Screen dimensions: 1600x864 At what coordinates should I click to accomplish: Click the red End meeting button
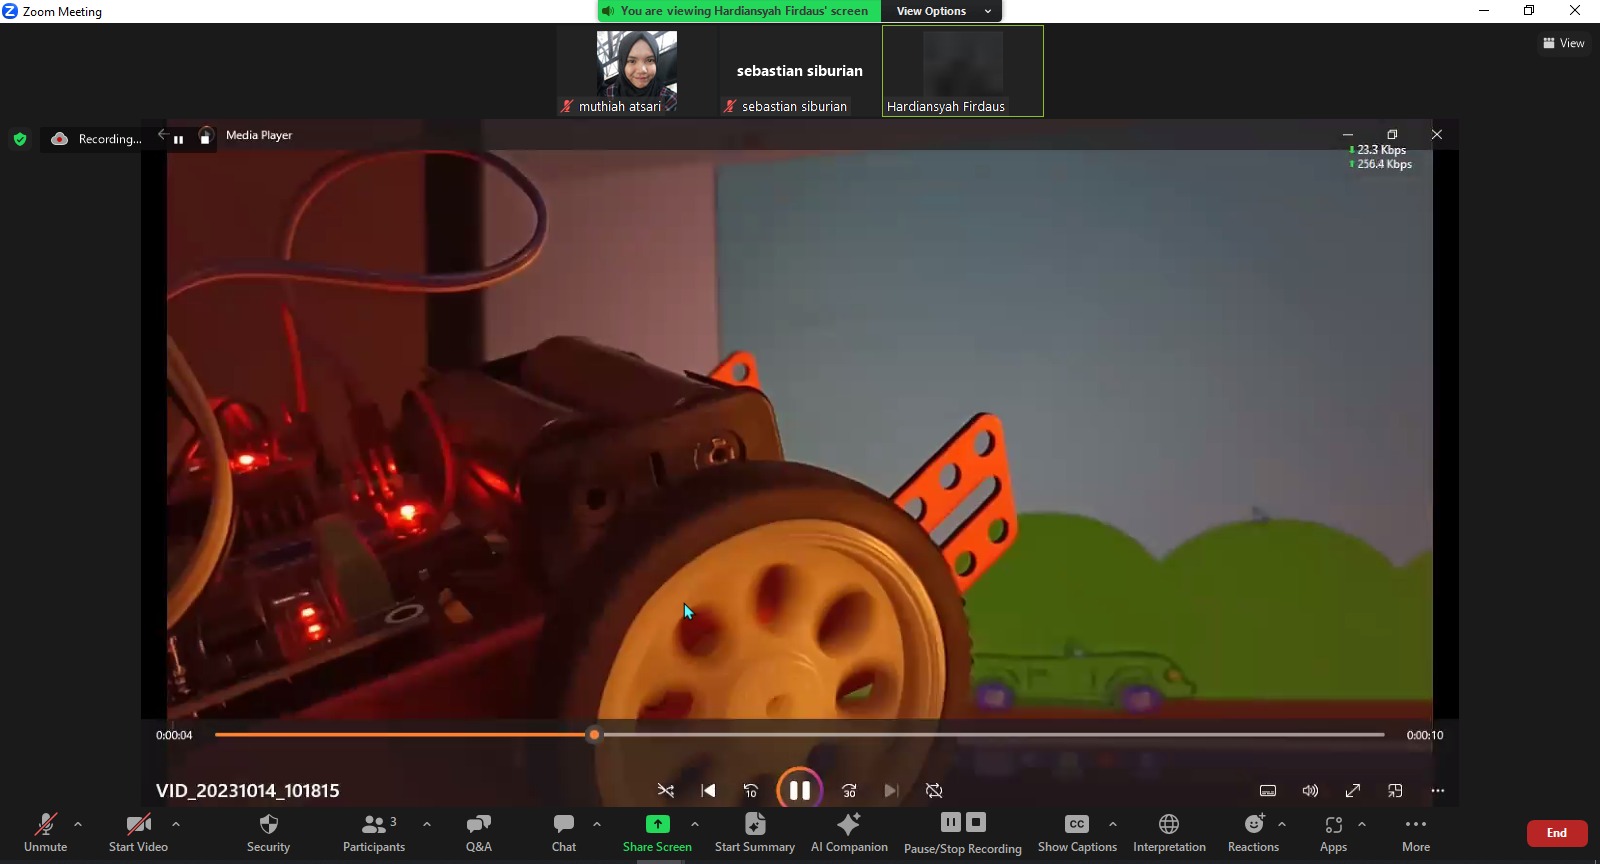point(1557,833)
